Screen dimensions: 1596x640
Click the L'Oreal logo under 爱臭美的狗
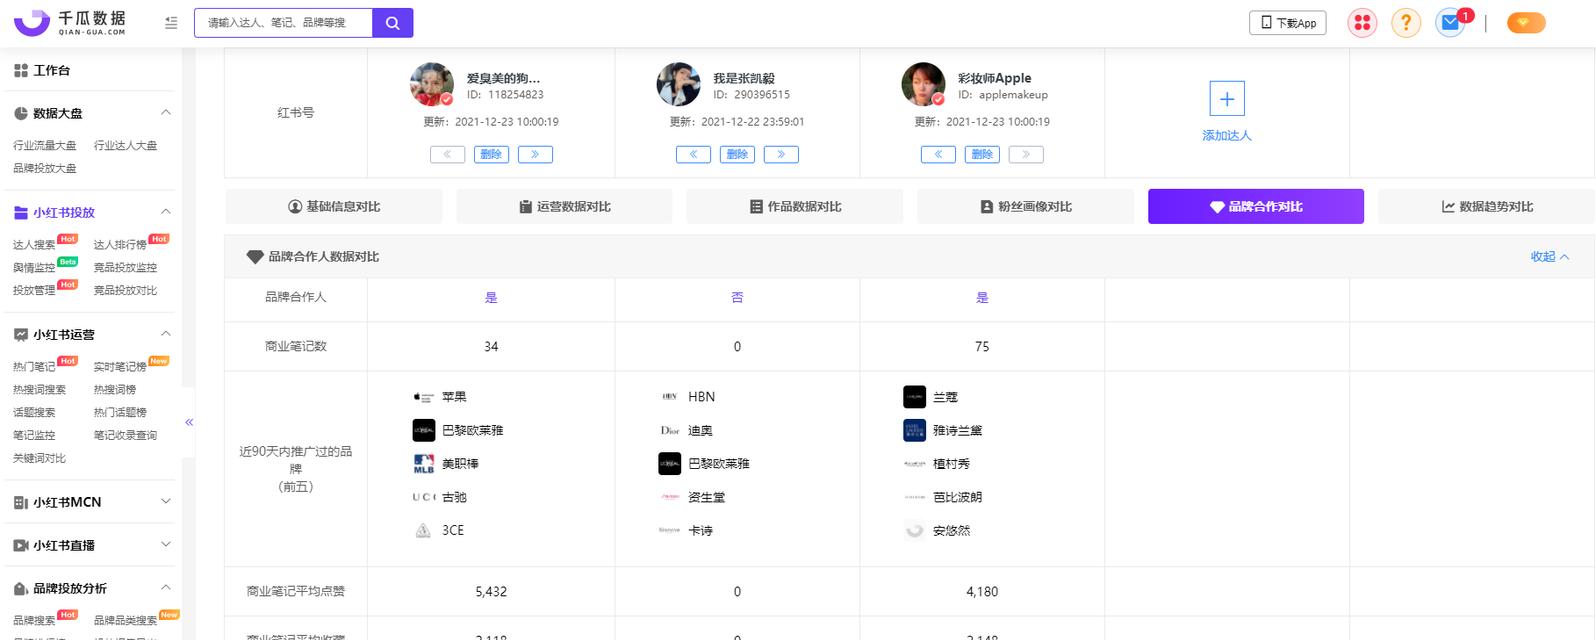423,430
